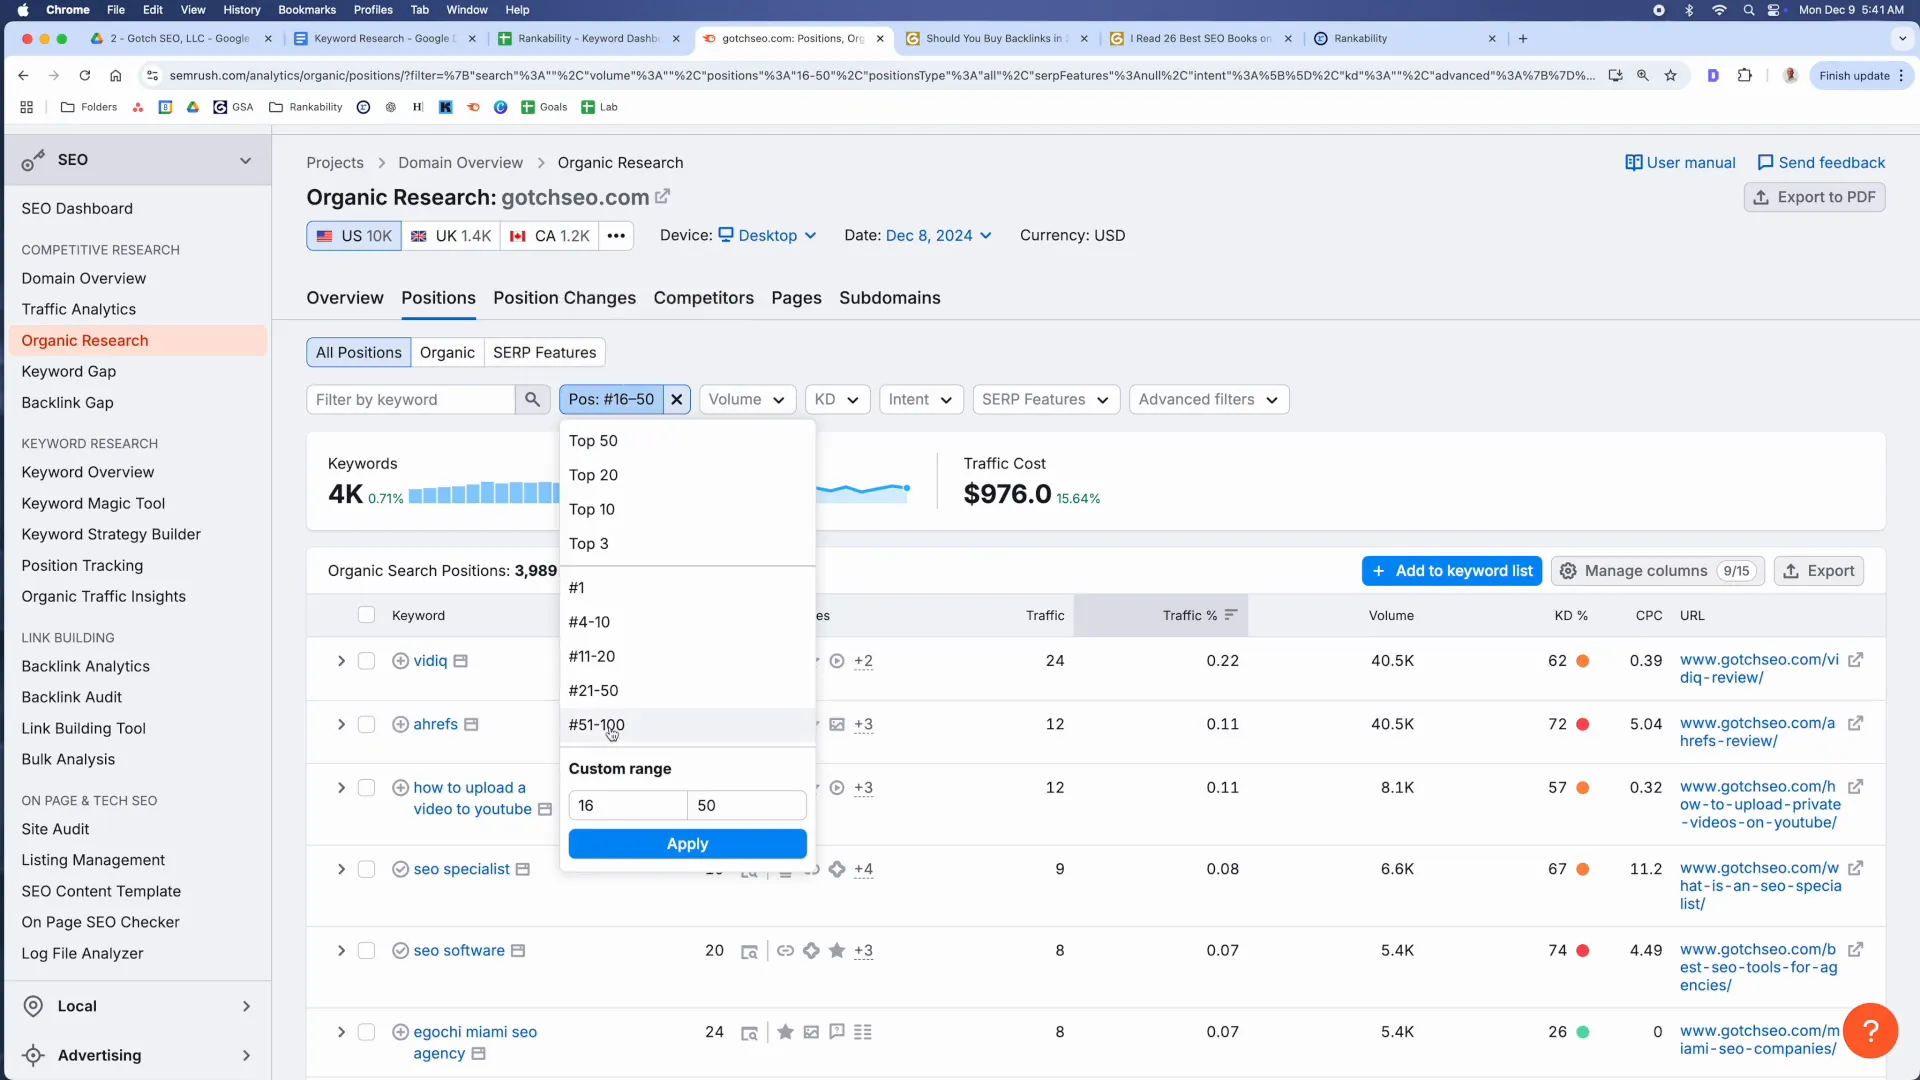Open the SERP Features filter dropdown
The width and height of the screenshot is (1920, 1080).
click(x=1045, y=399)
